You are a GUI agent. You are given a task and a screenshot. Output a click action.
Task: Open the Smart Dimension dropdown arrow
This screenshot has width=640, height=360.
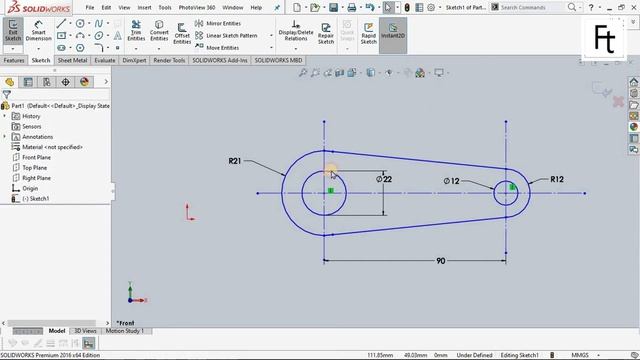[38, 49]
